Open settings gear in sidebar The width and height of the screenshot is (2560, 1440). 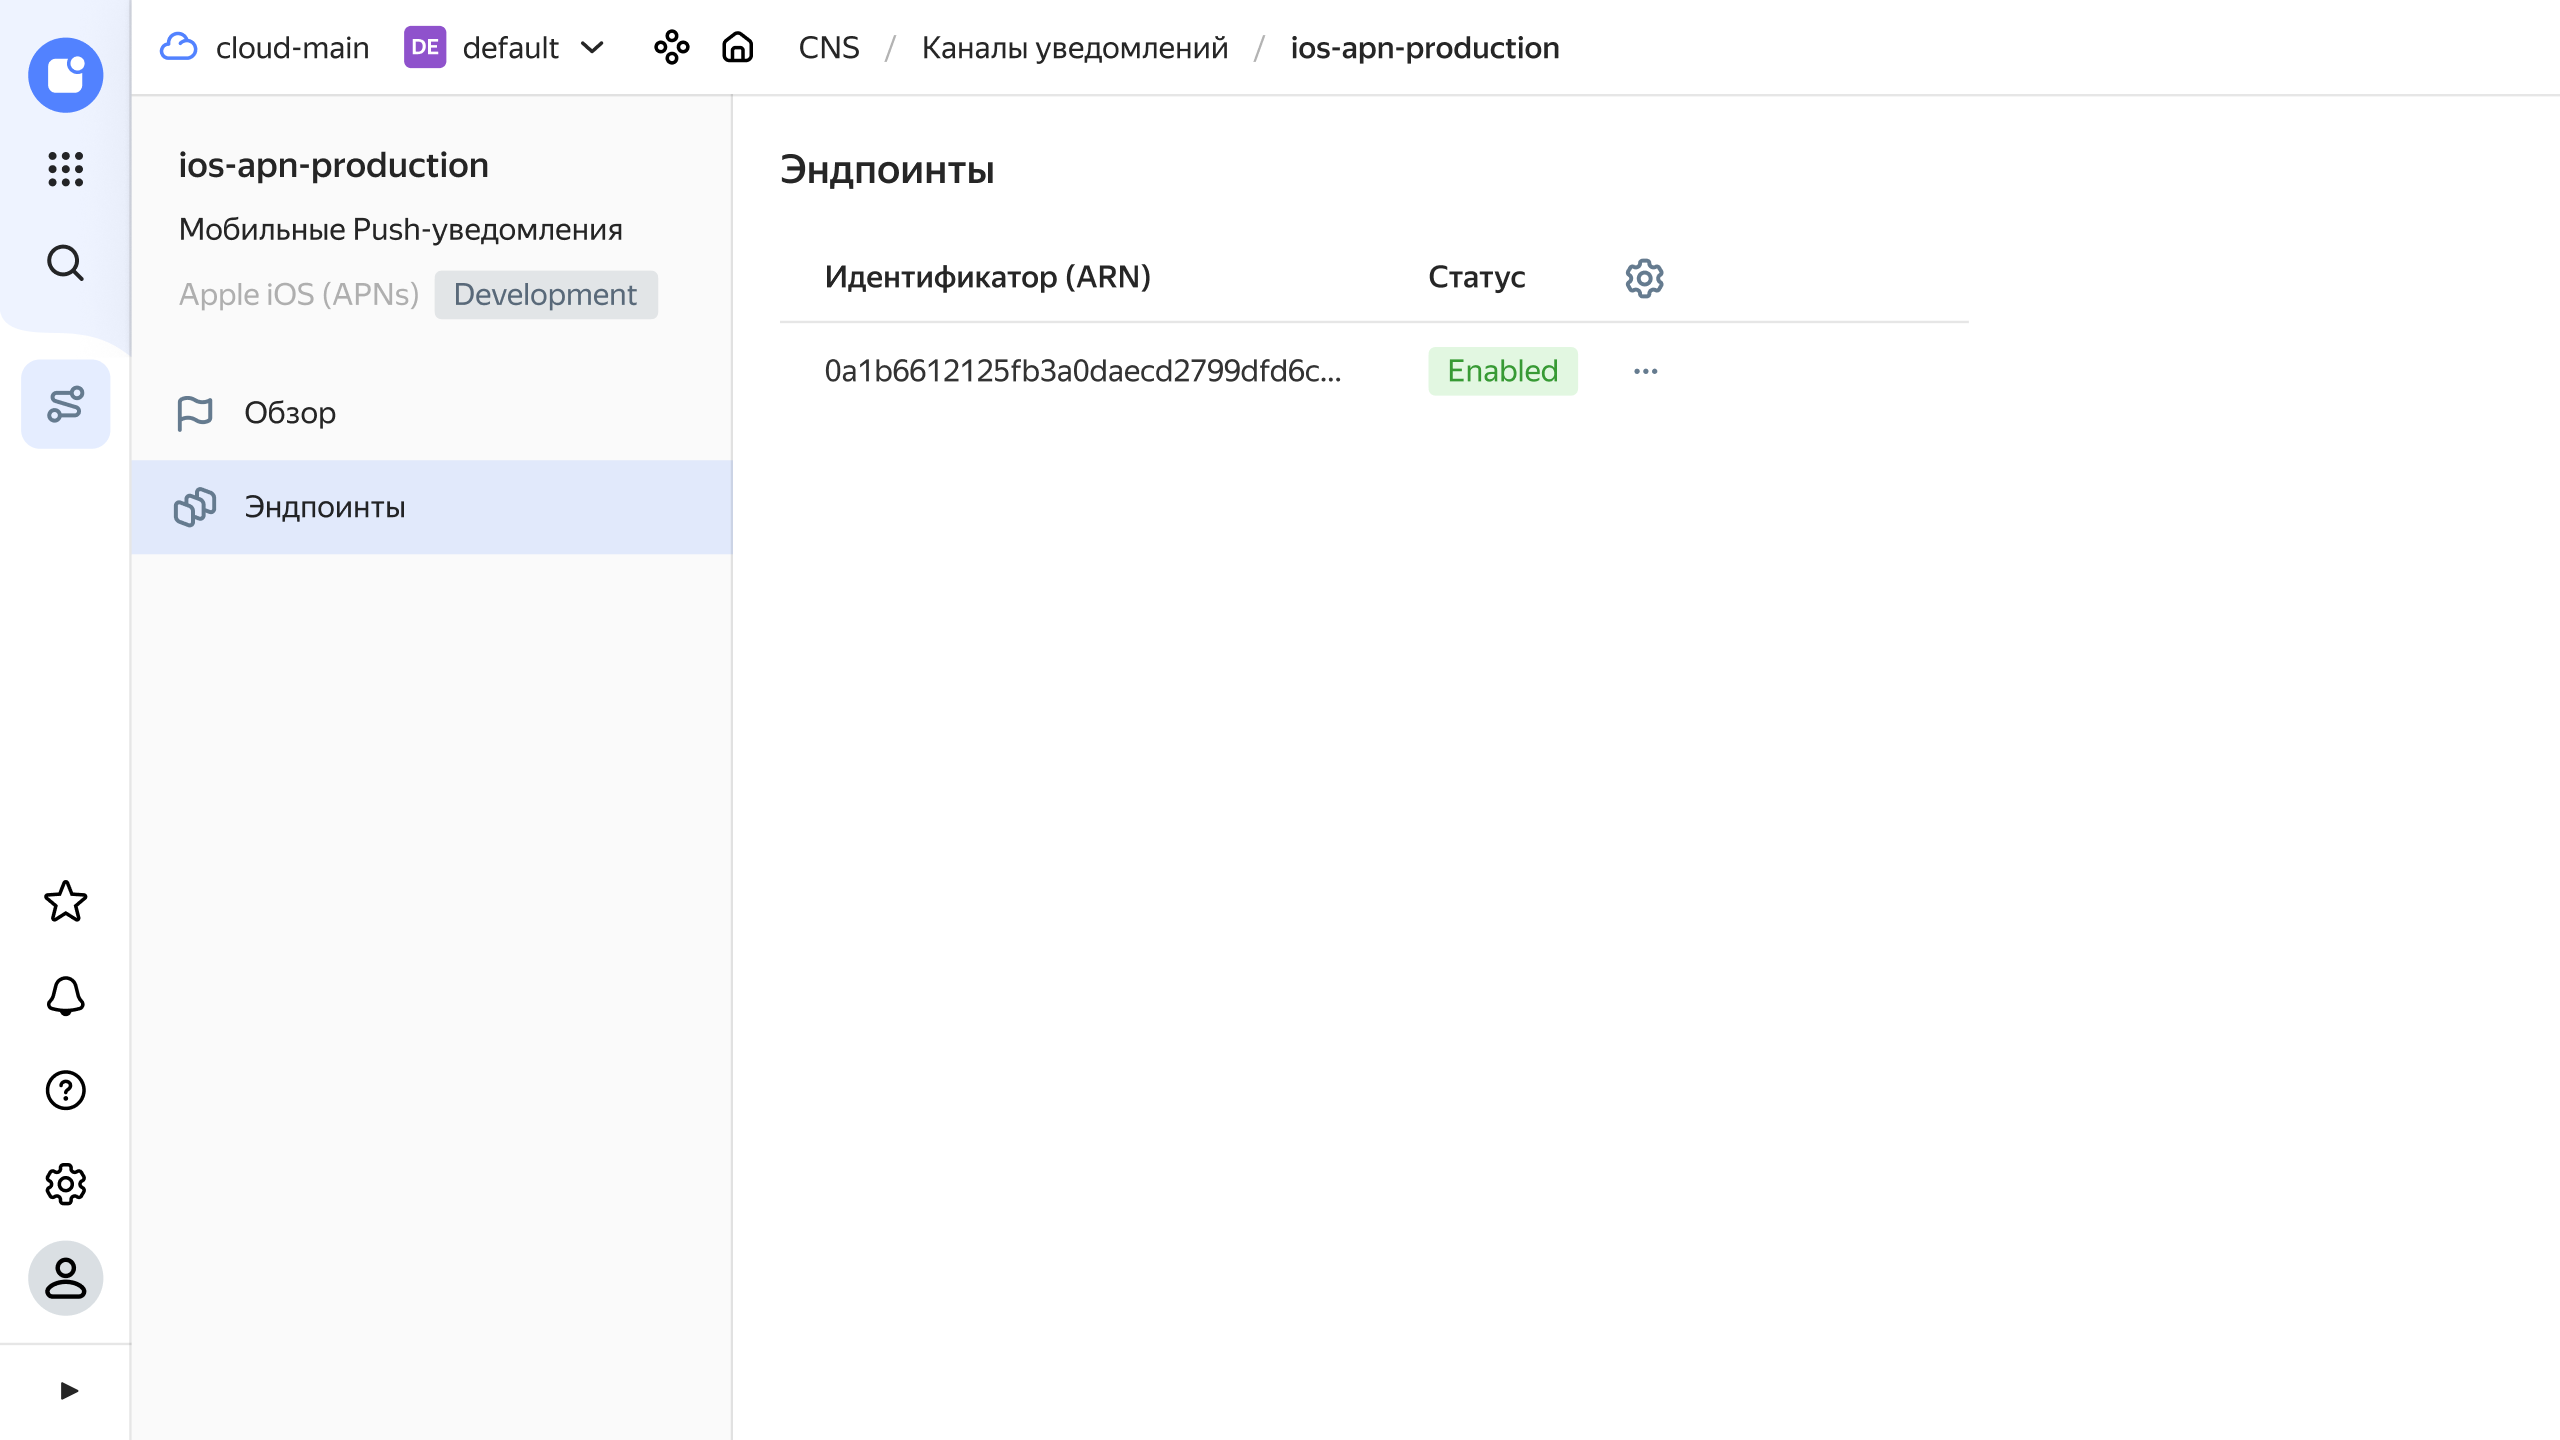[x=65, y=1184]
